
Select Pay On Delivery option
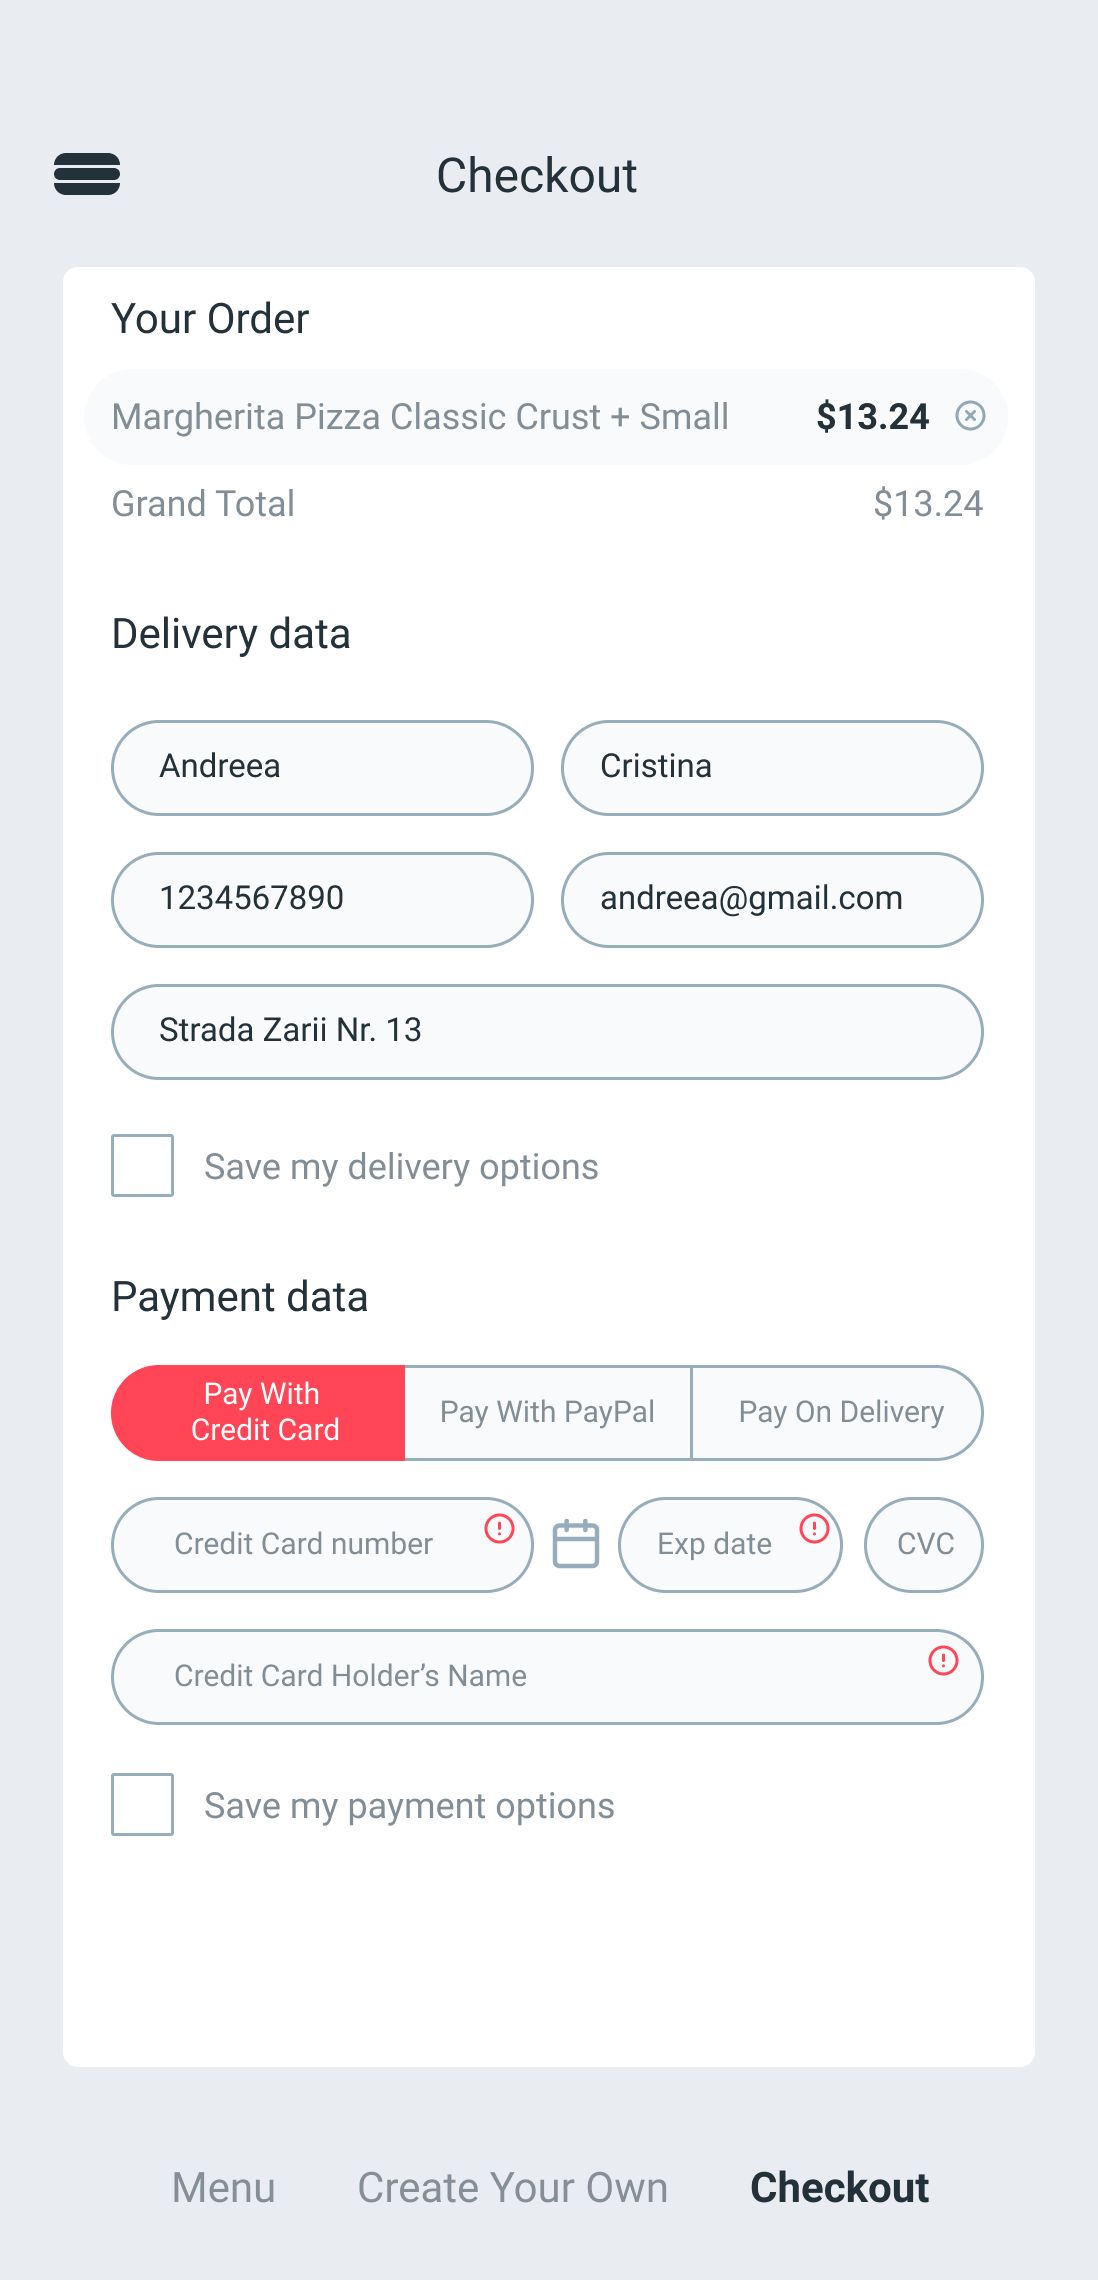[x=839, y=1412]
